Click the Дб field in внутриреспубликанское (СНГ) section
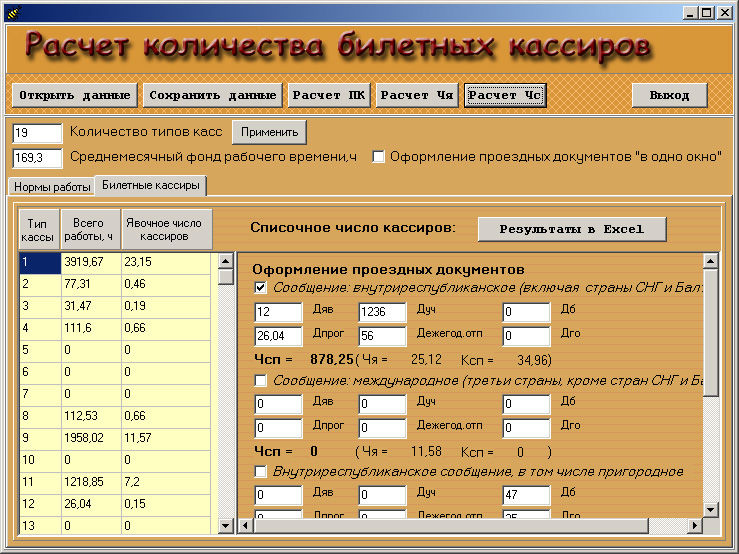This screenshot has height=554, width=739. tap(526, 312)
